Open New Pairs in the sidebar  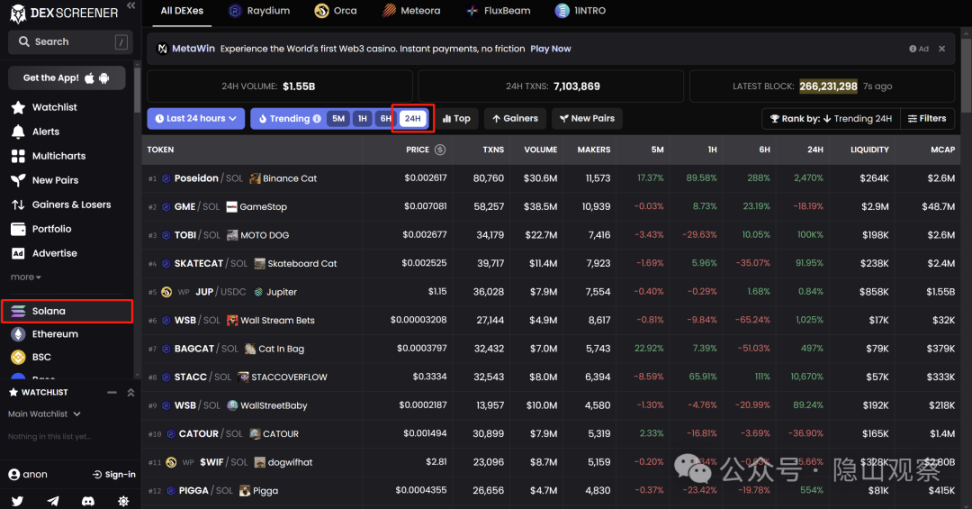pyautogui.click(x=45, y=180)
